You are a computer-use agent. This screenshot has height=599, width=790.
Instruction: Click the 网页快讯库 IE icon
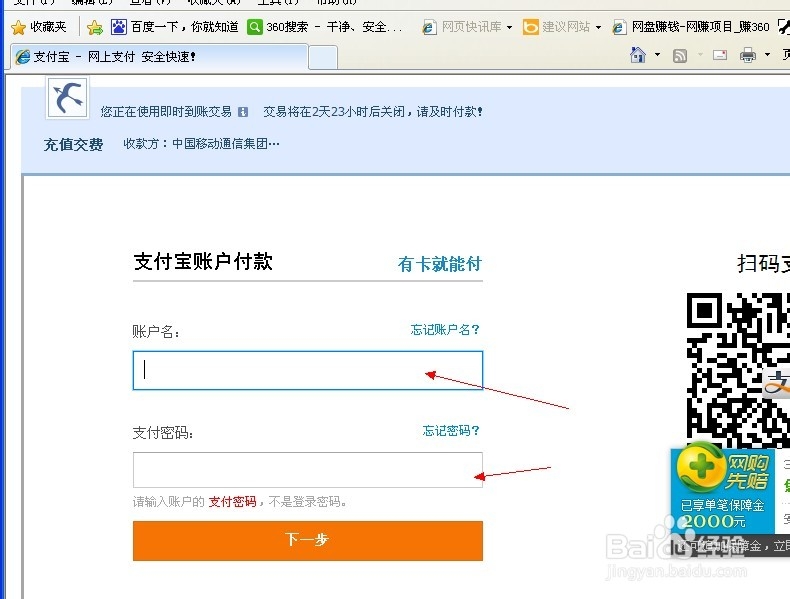[429, 27]
